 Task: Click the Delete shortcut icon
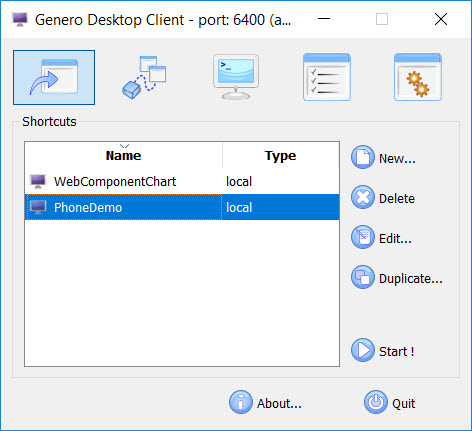[363, 197]
